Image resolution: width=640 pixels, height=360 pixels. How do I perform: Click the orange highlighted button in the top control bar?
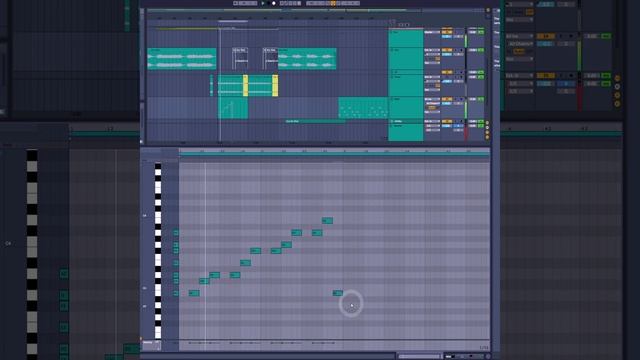[x=333, y=3]
